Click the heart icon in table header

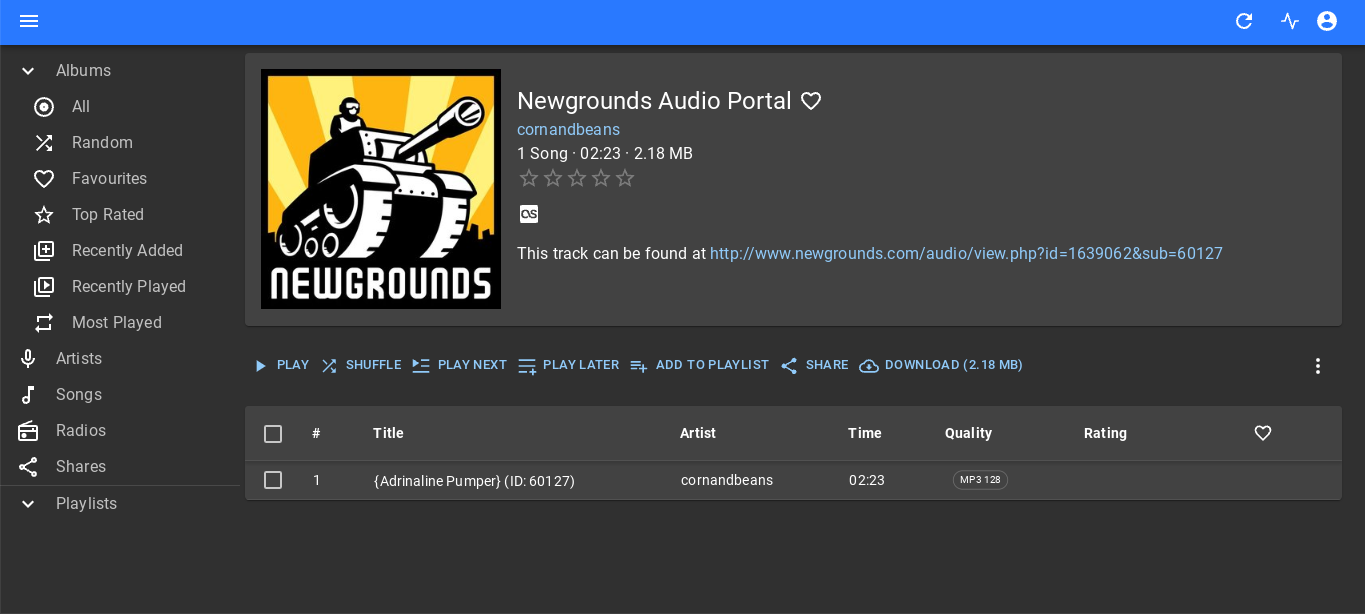[x=1263, y=433]
